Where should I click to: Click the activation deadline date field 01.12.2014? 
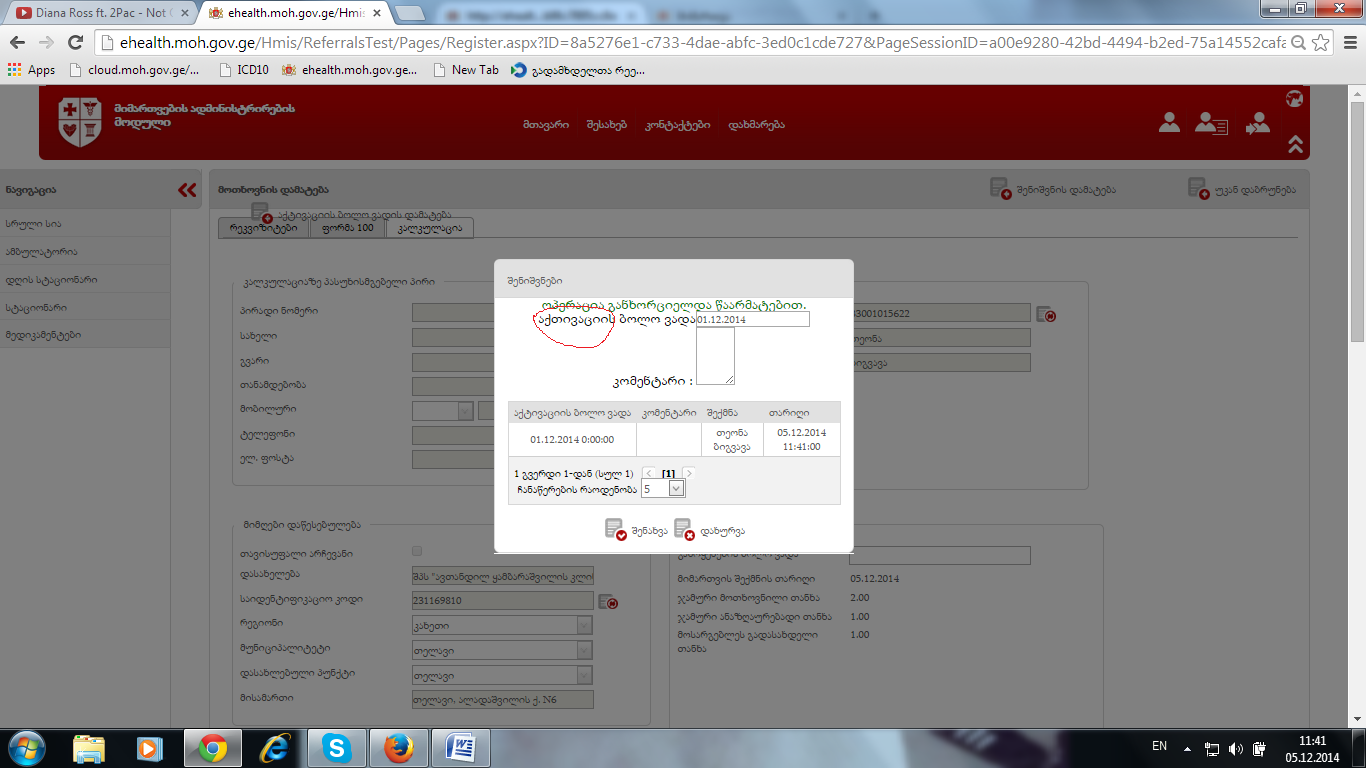[752, 319]
